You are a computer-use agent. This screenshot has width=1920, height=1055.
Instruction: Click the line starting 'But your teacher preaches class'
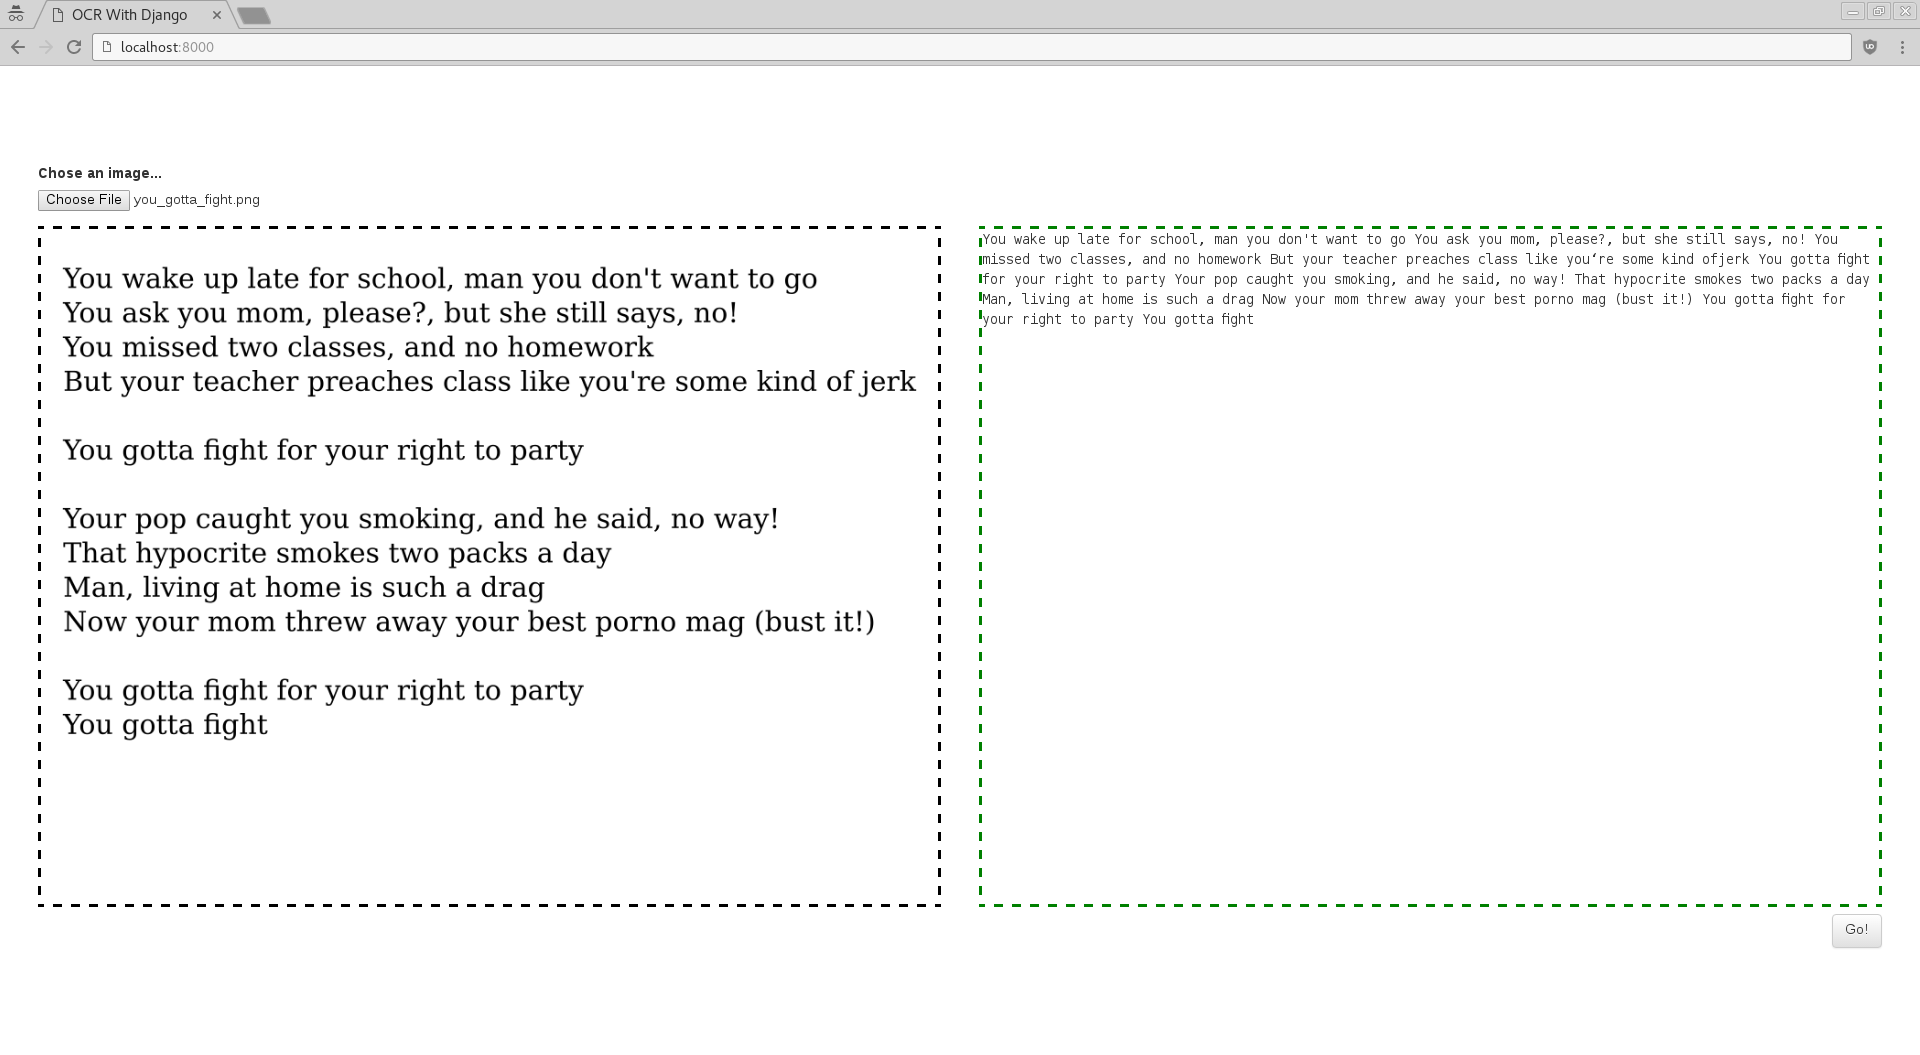(x=489, y=382)
